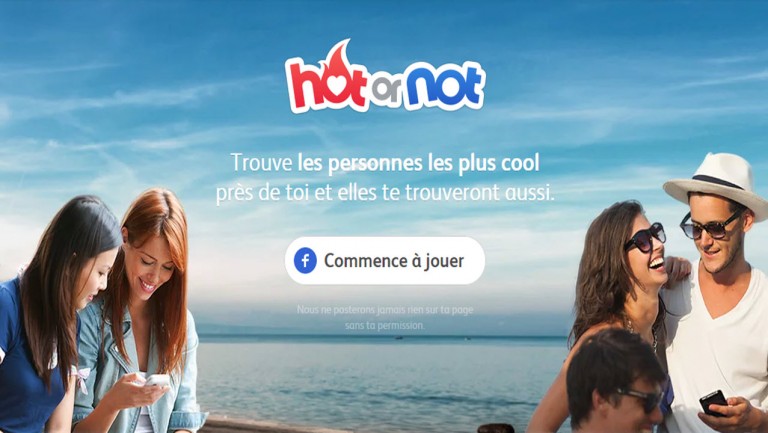Click the 'près de toi et elles te trouveront aussi' line
Viewport: 768px width, 433px height.
click(x=385, y=193)
